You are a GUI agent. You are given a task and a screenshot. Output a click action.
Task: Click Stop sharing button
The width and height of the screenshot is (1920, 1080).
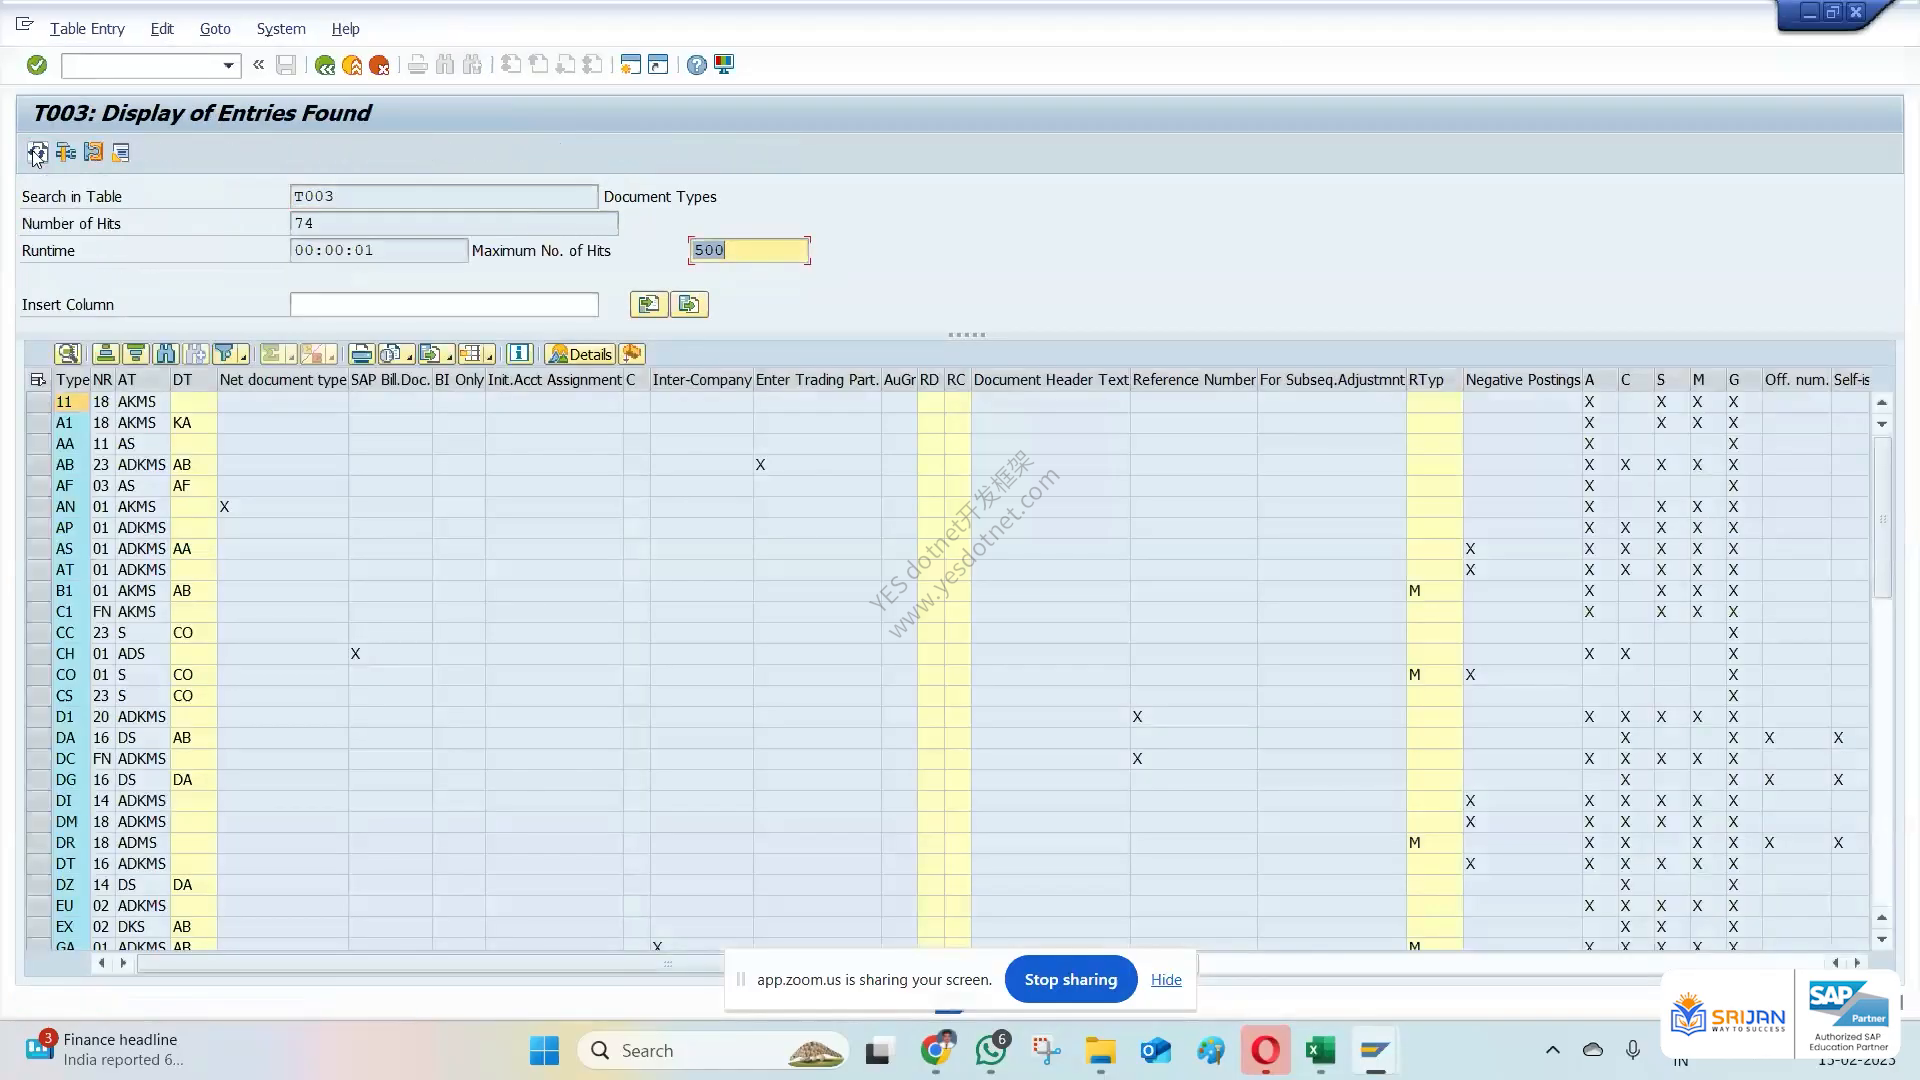tap(1070, 979)
